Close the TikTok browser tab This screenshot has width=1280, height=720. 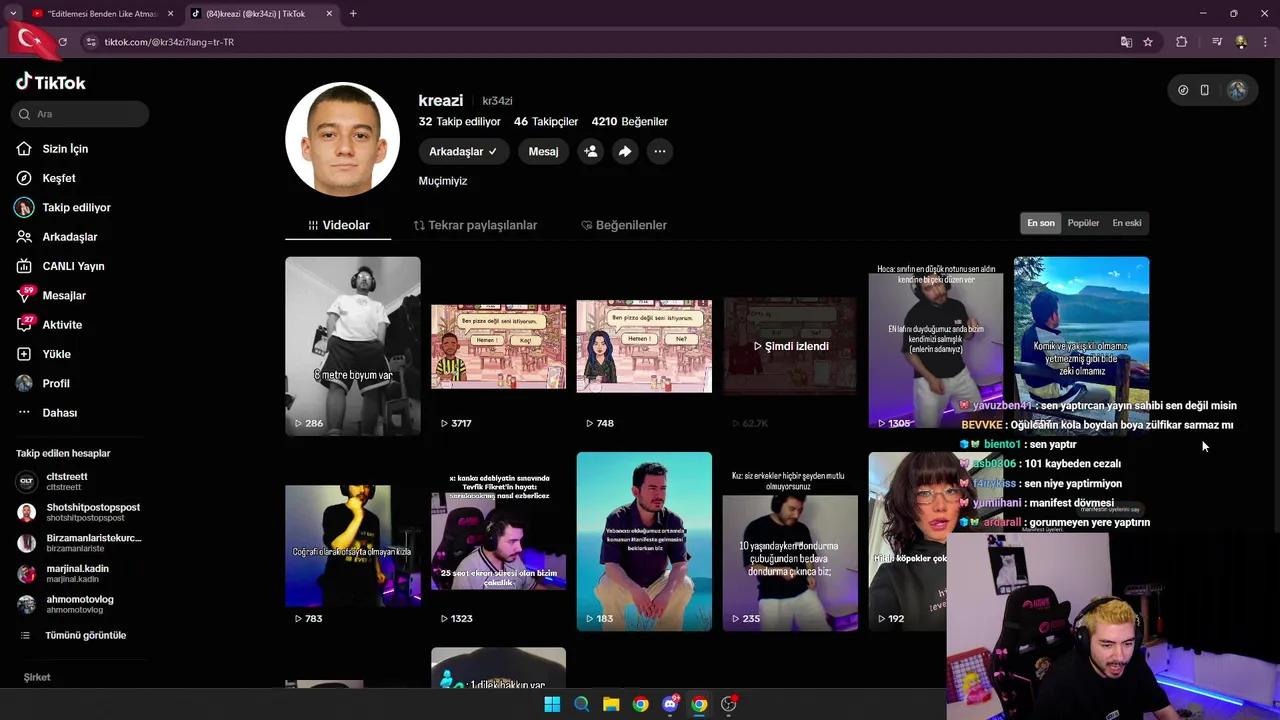[329, 14]
